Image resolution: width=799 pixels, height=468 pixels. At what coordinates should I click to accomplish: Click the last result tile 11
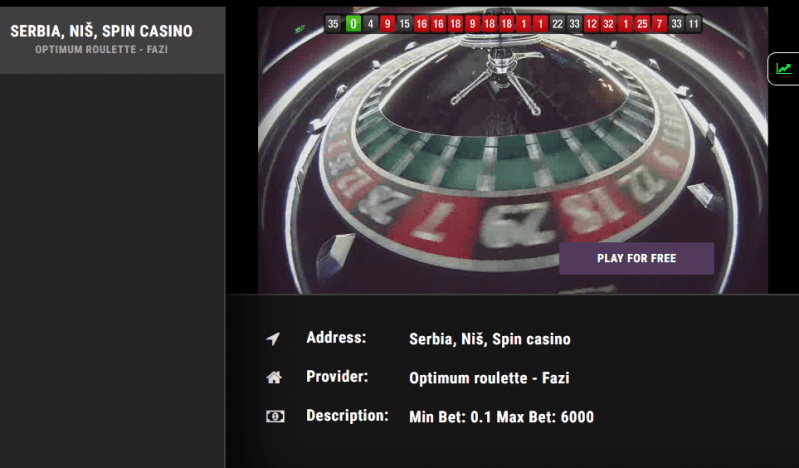[x=693, y=23]
